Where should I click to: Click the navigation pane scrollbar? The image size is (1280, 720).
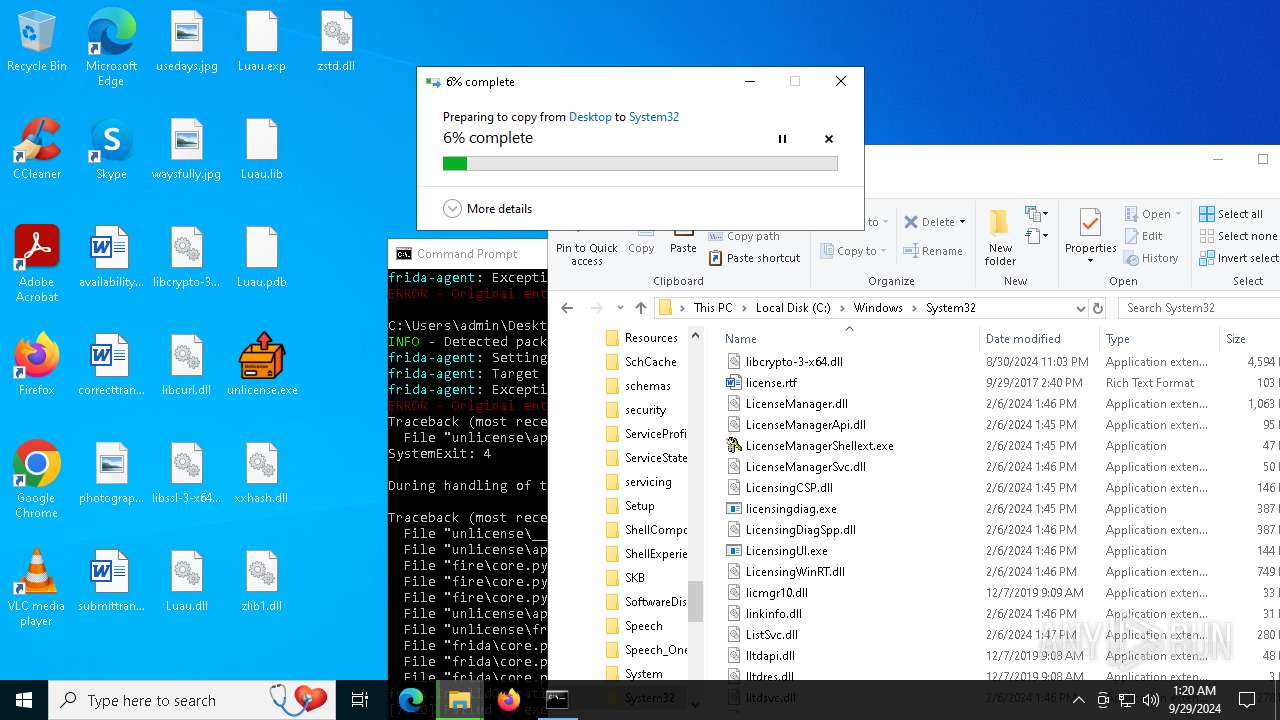[696, 602]
